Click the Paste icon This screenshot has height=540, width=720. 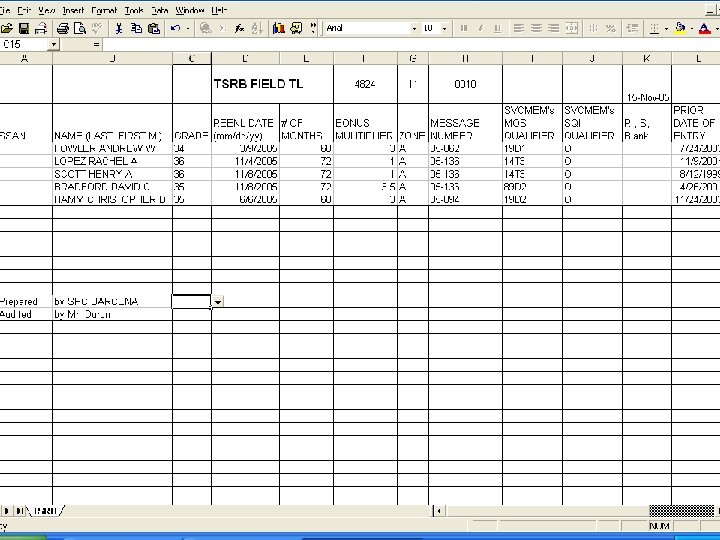(154, 28)
